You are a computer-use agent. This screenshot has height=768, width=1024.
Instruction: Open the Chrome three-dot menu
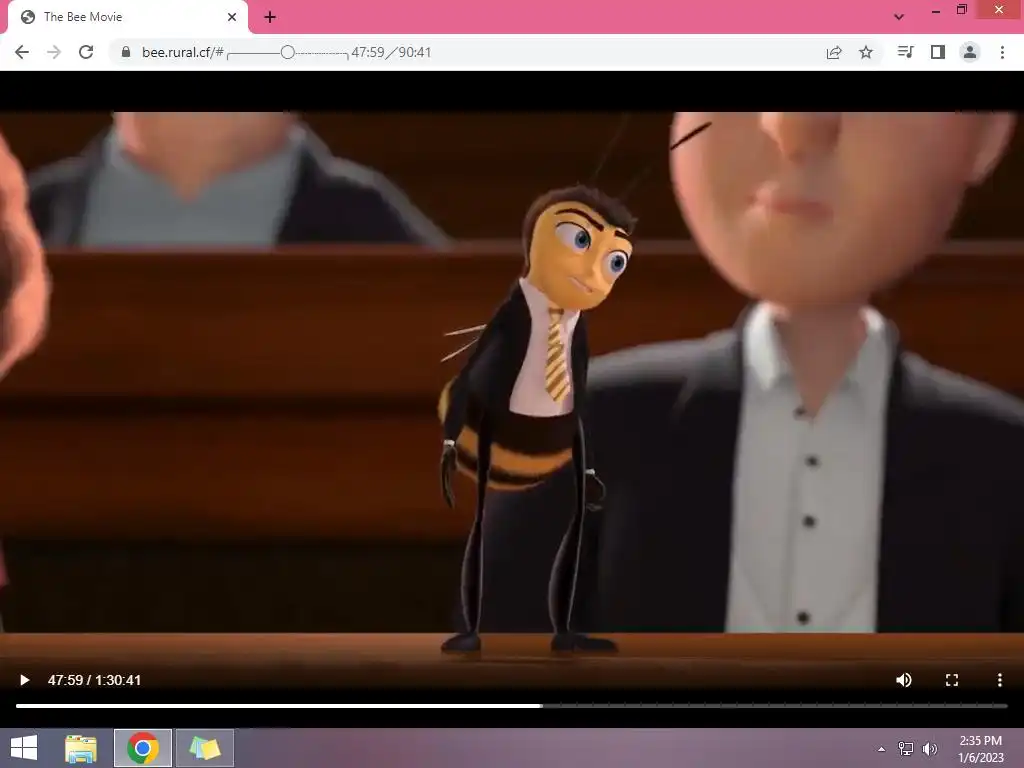point(1002,52)
